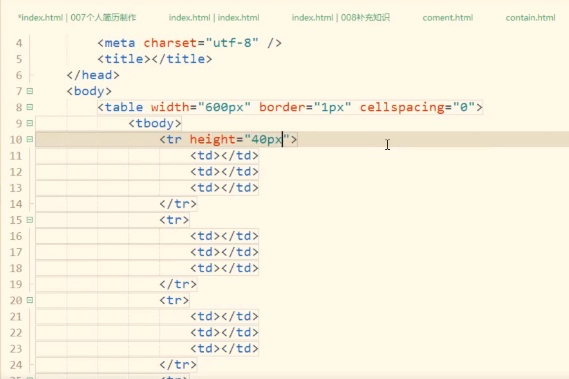Screen dimensions: 569x379
Task: Open the contain.html tab
Action: coord(530,17)
